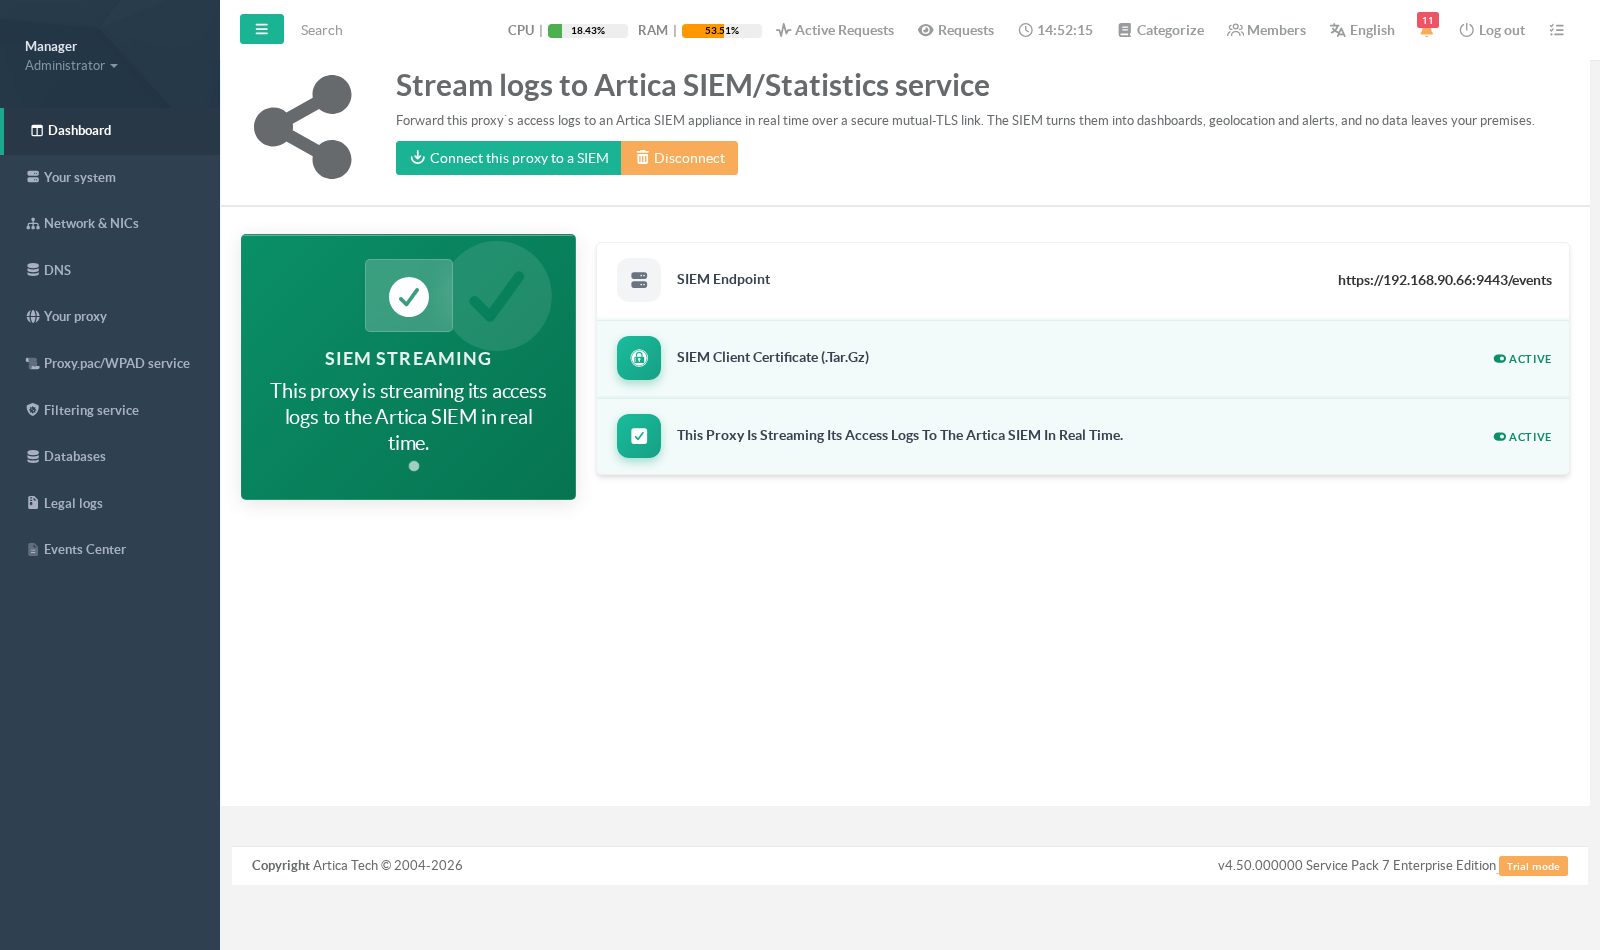Click the Requests eye icon

(926, 30)
